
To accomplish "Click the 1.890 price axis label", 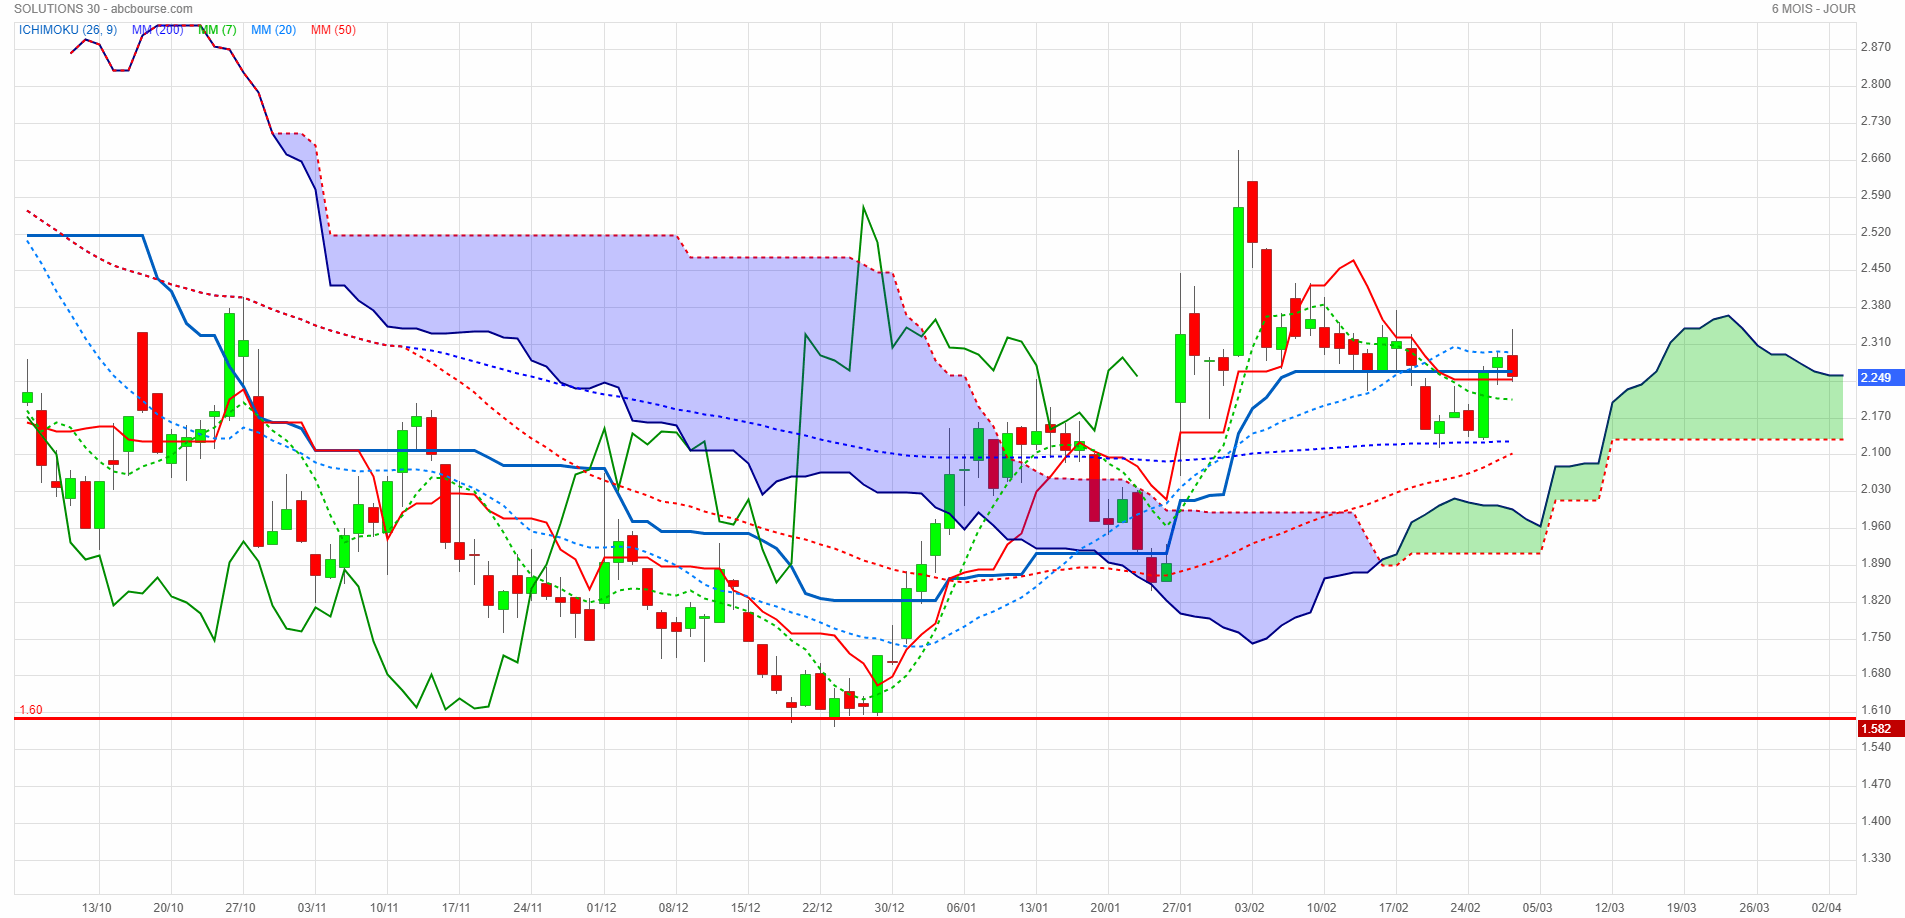I will click(x=1876, y=563).
